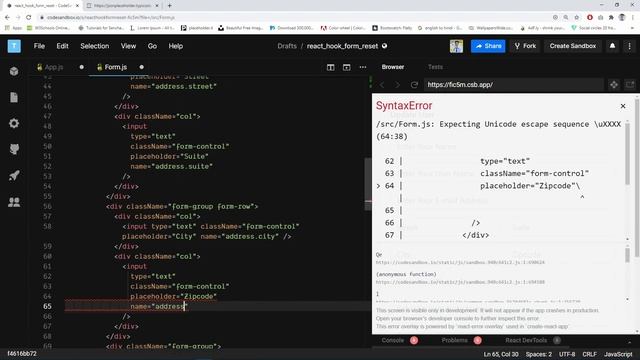Click the Chrome address bar
The width and height of the screenshot is (640, 360).
(x=294, y=18)
